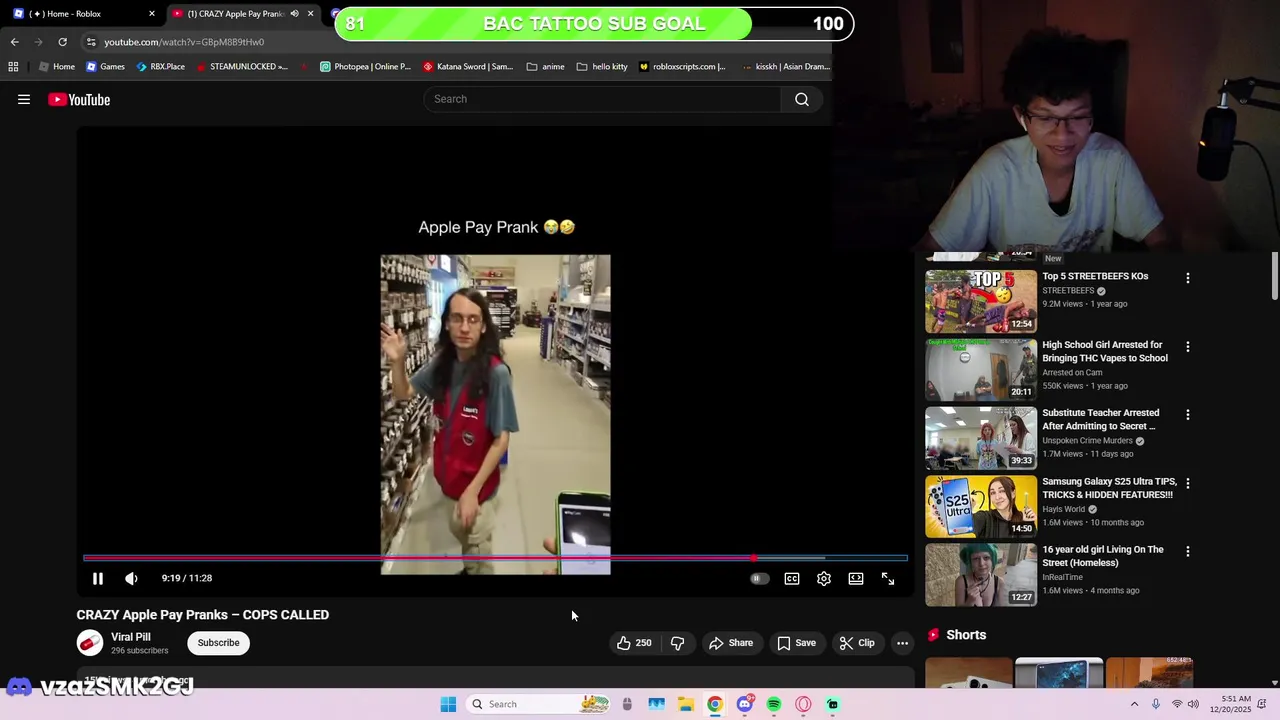
Task: Go back with the browser back arrow
Action: [x=15, y=42]
